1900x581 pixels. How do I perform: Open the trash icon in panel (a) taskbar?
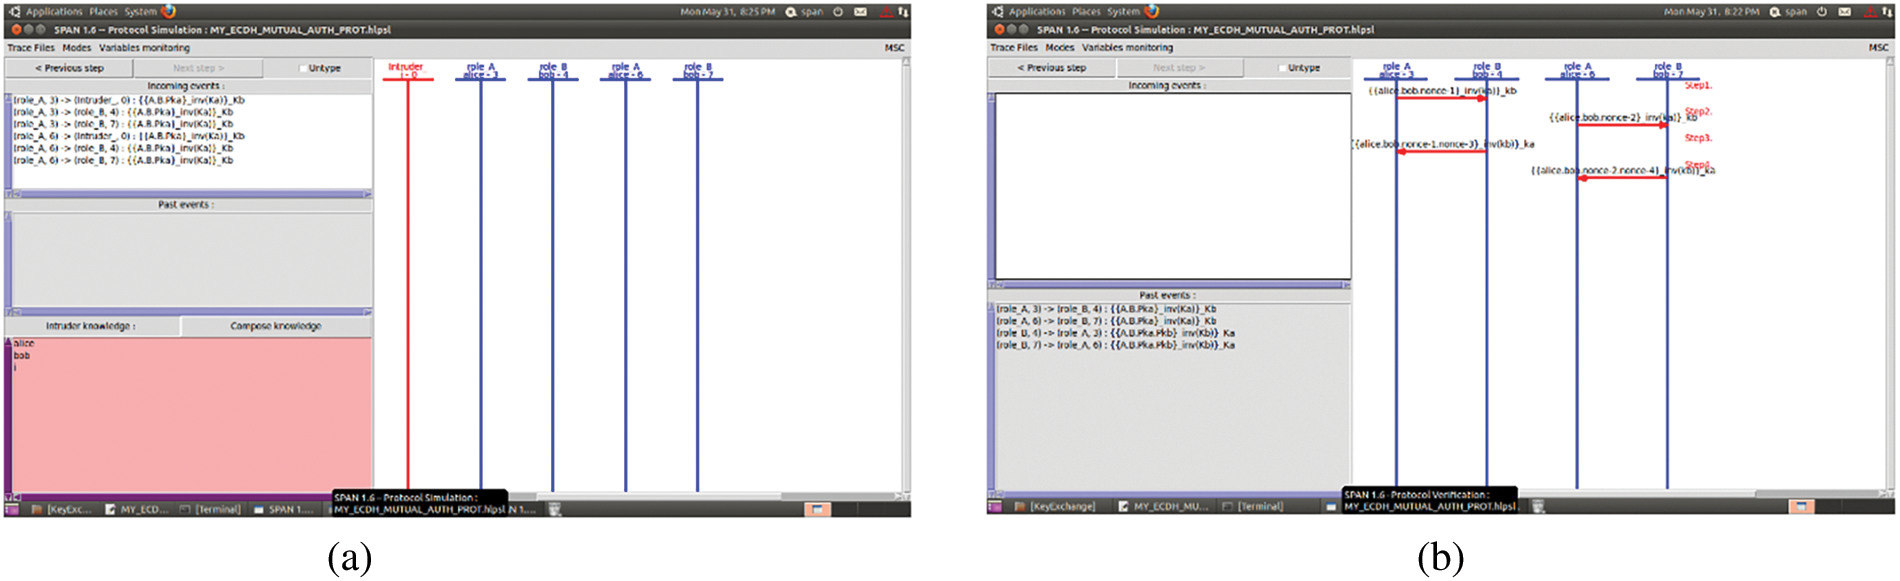coord(555,509)
